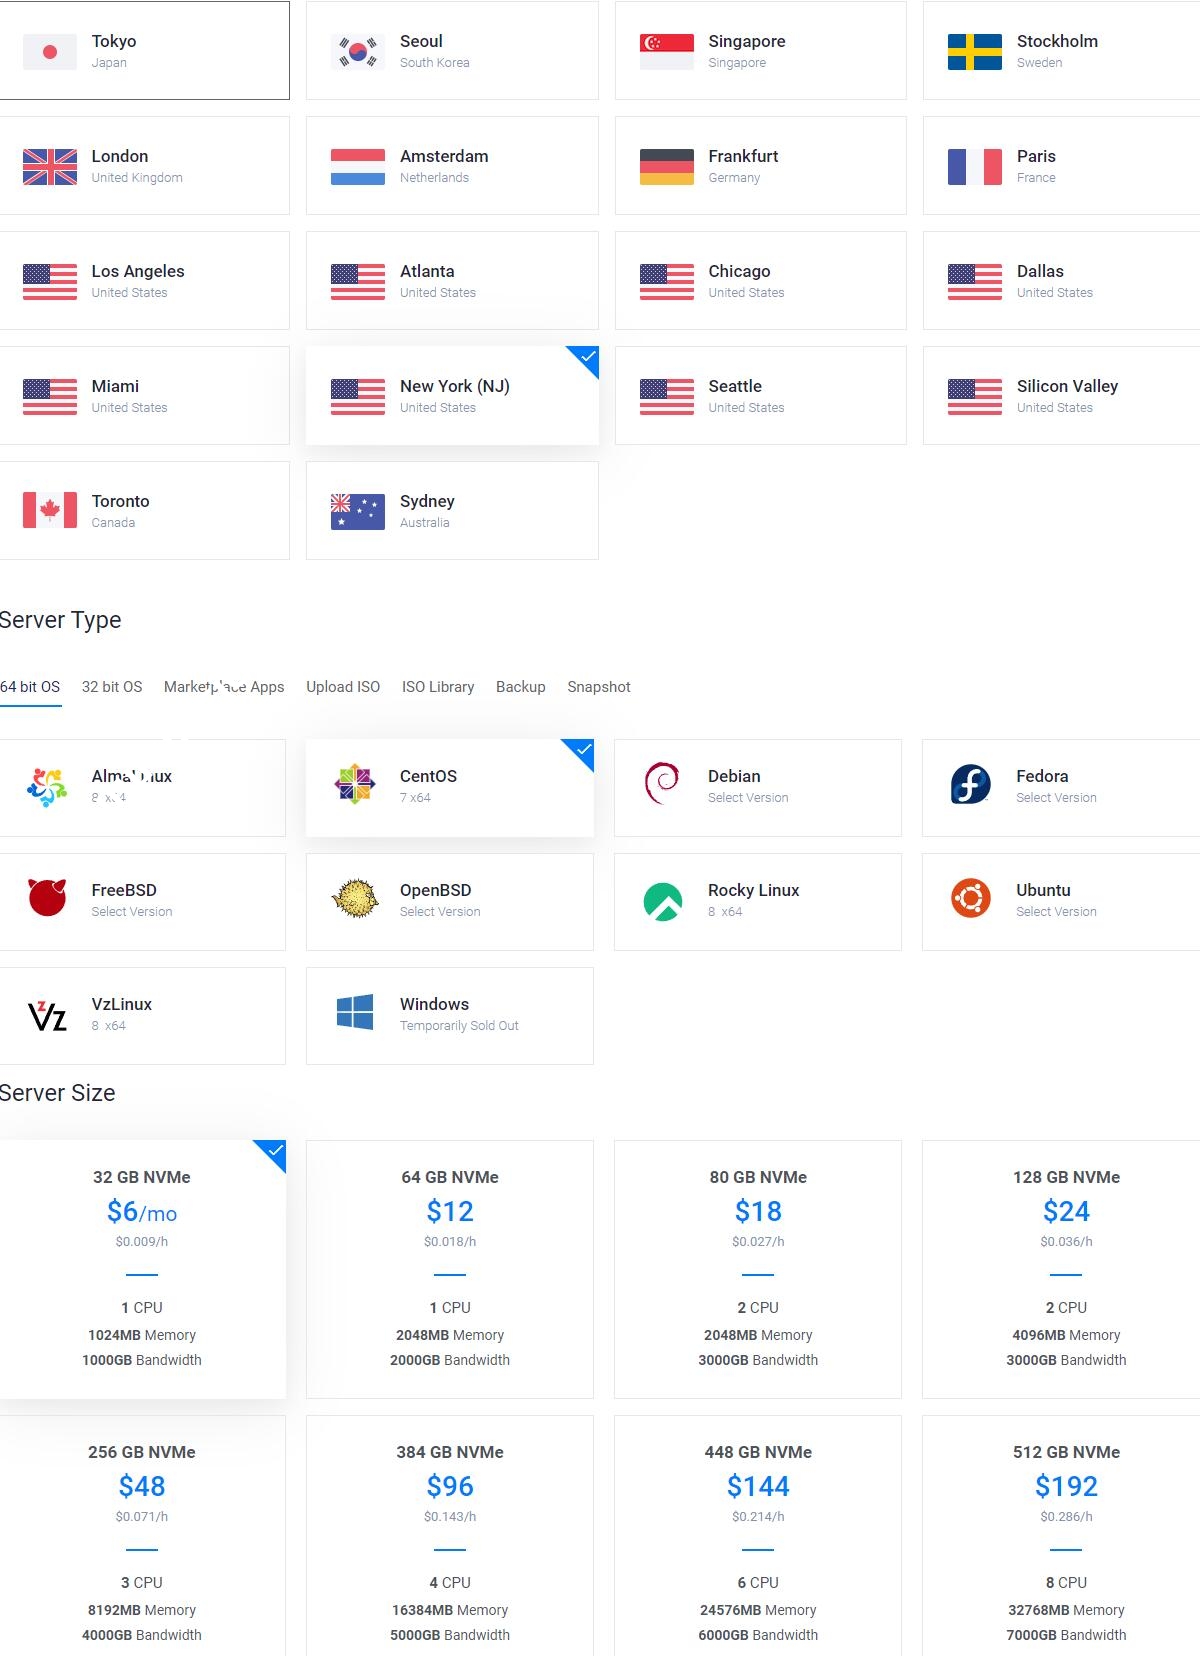Screen dimensions: 1200x1656
Task: Switch to the 32 bit OS tab
Action: pos(112,687)
